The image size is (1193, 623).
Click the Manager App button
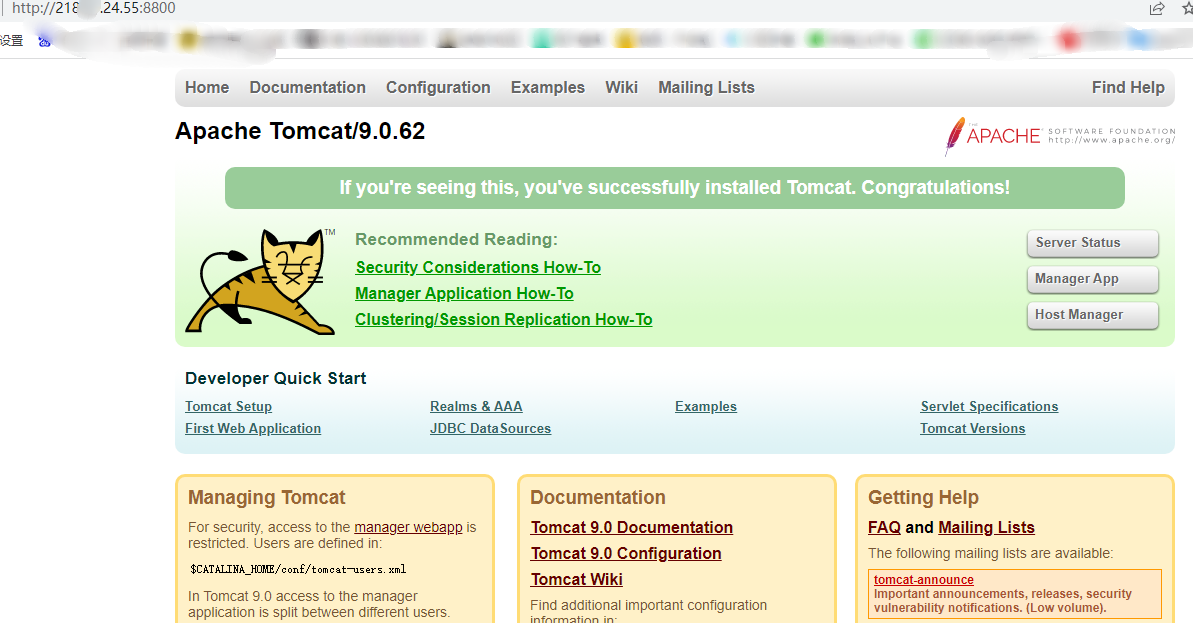point(1093,278)
